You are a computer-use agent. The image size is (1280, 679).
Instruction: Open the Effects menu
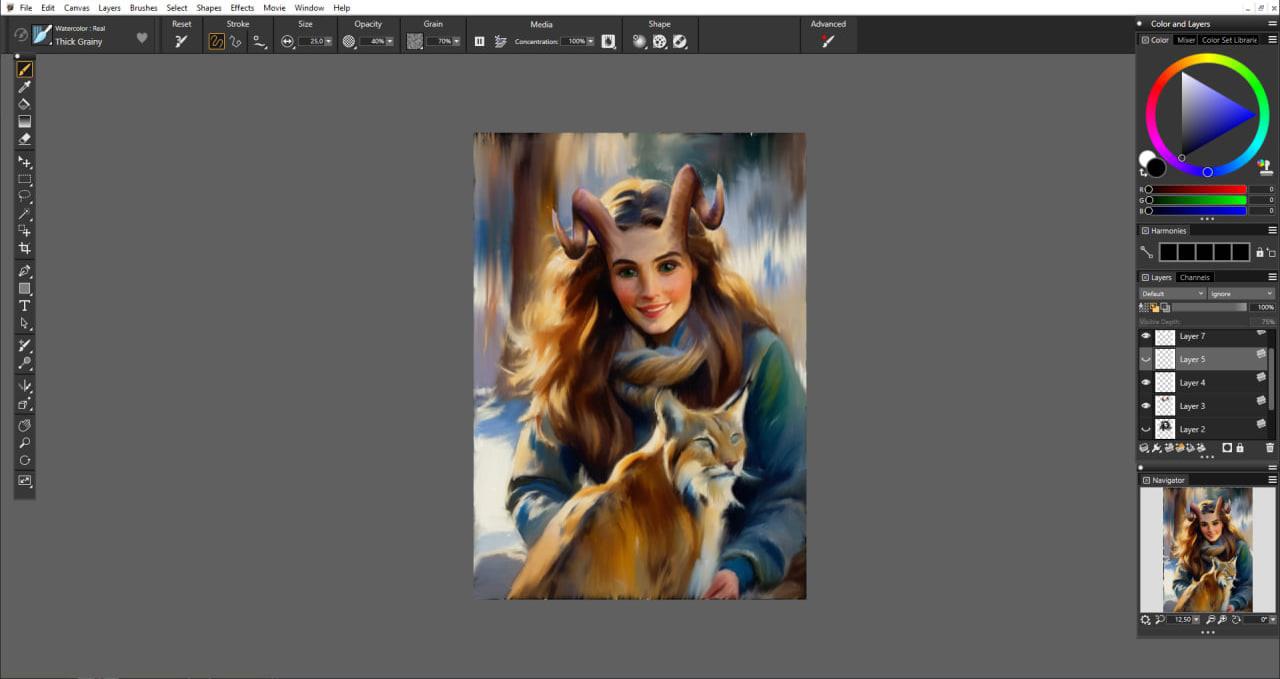(x=242, y=7)
